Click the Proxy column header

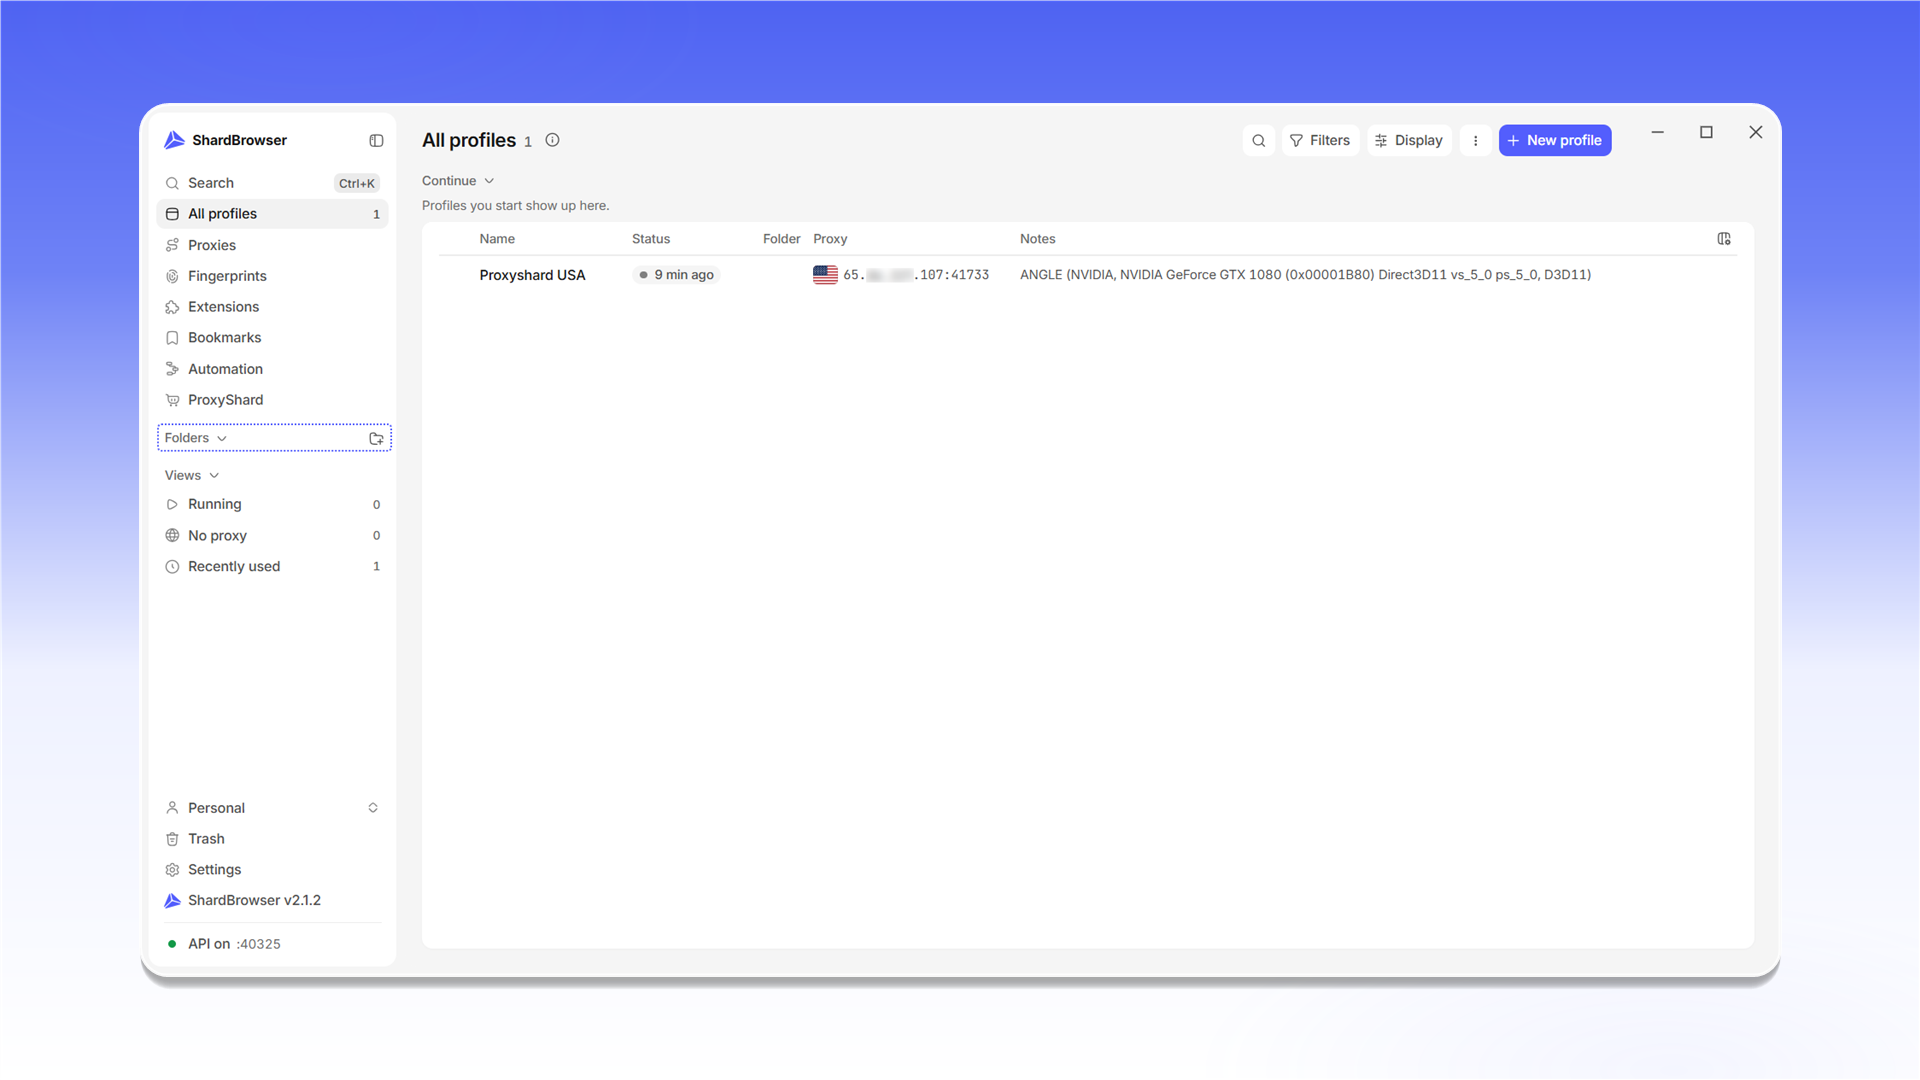pyautogui.click(x=830, y=239)
